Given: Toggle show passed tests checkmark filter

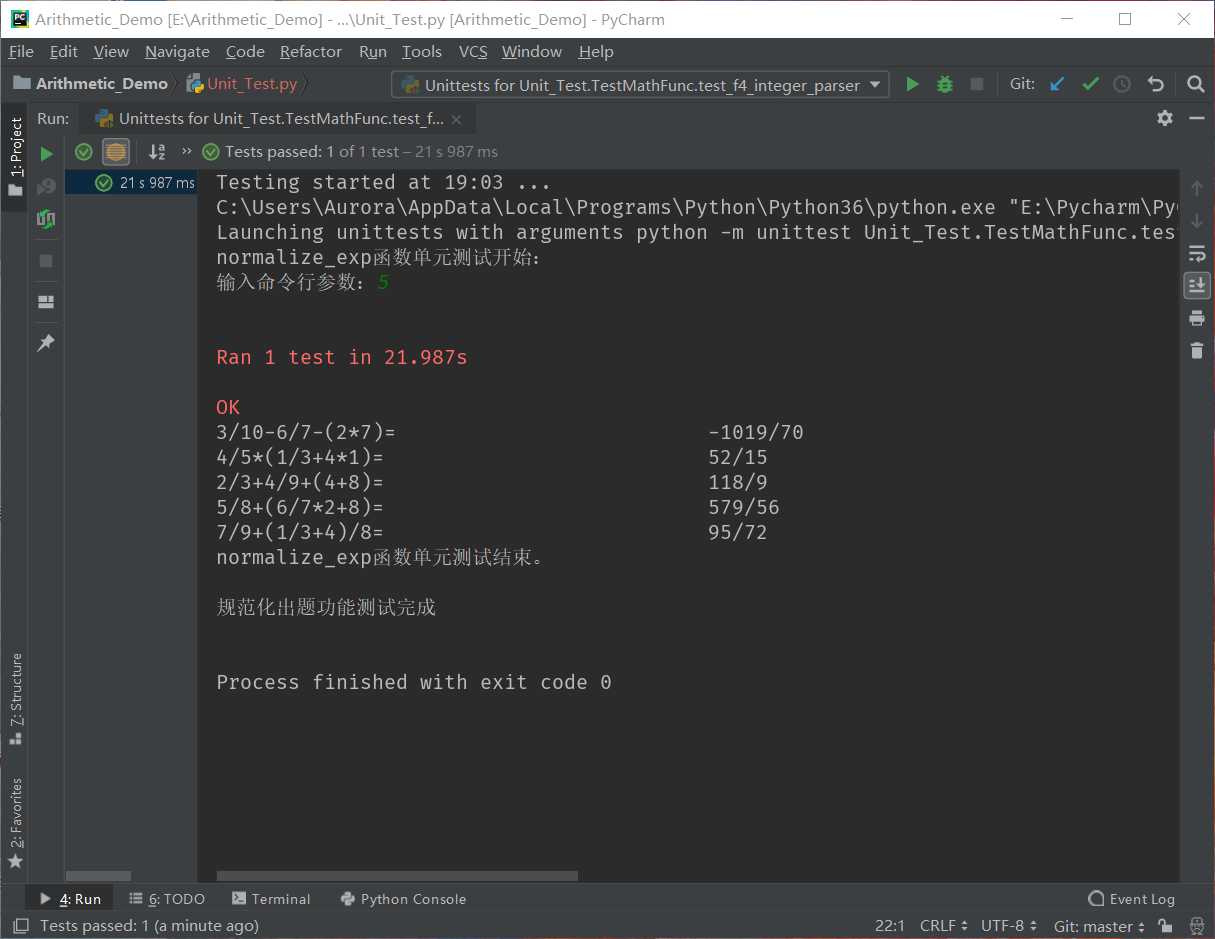Looking at the screenshot, I should click(x=84, y=152).
